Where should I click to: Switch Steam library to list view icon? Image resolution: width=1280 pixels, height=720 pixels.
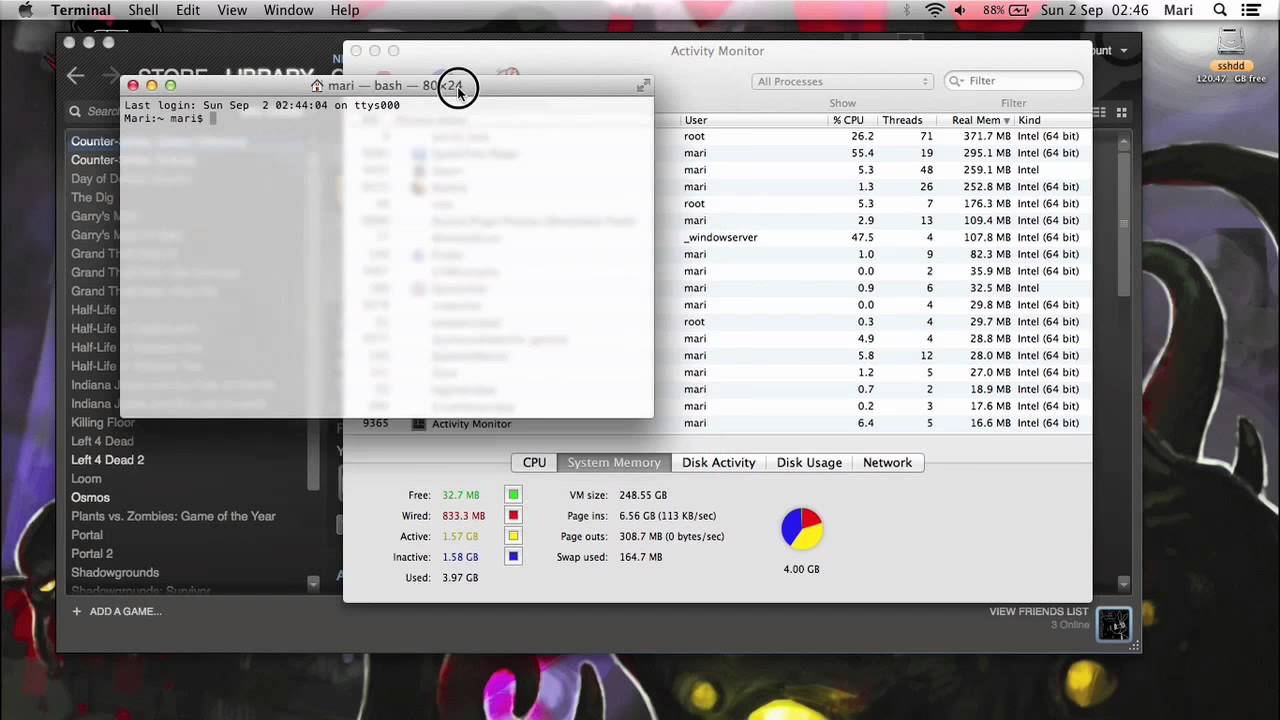[1099, 112]
